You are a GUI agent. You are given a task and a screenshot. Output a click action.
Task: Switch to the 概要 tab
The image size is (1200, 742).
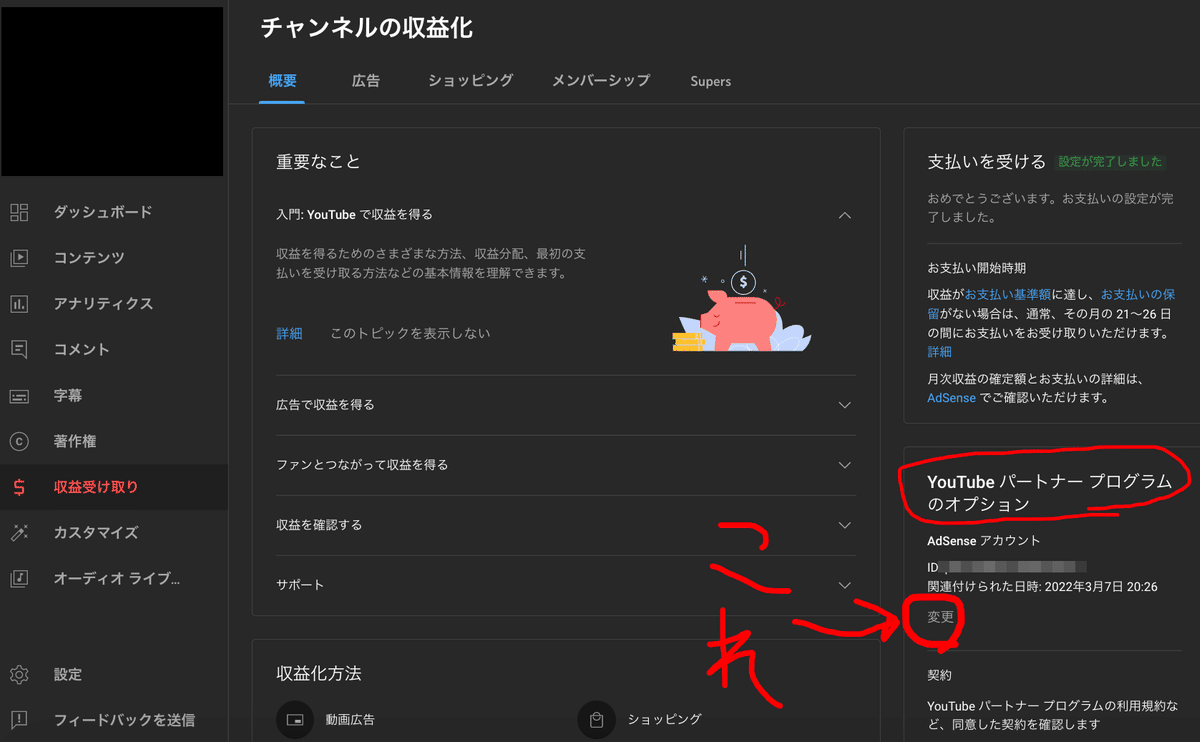click(282, 81)
